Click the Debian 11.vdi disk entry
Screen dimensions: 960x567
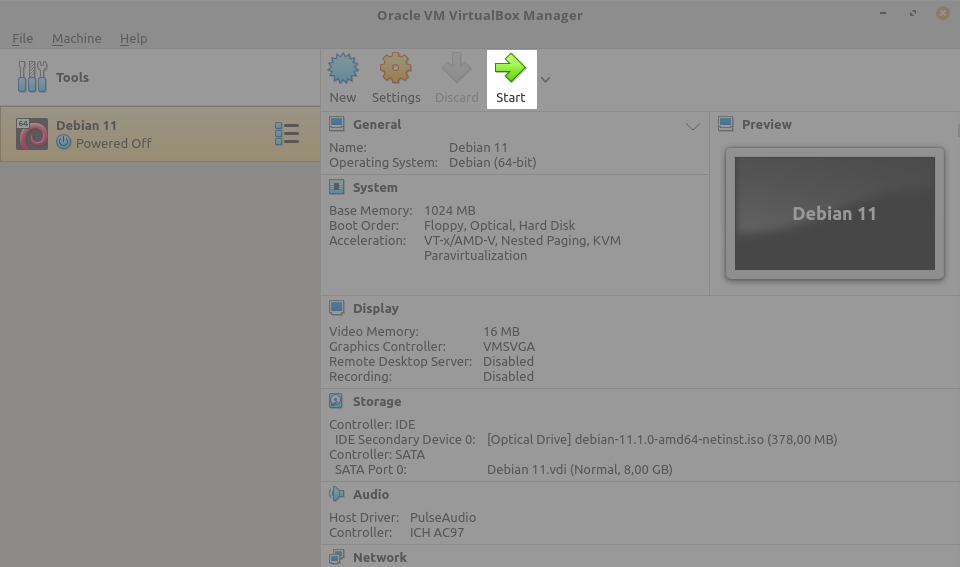(x=579, y=470)
